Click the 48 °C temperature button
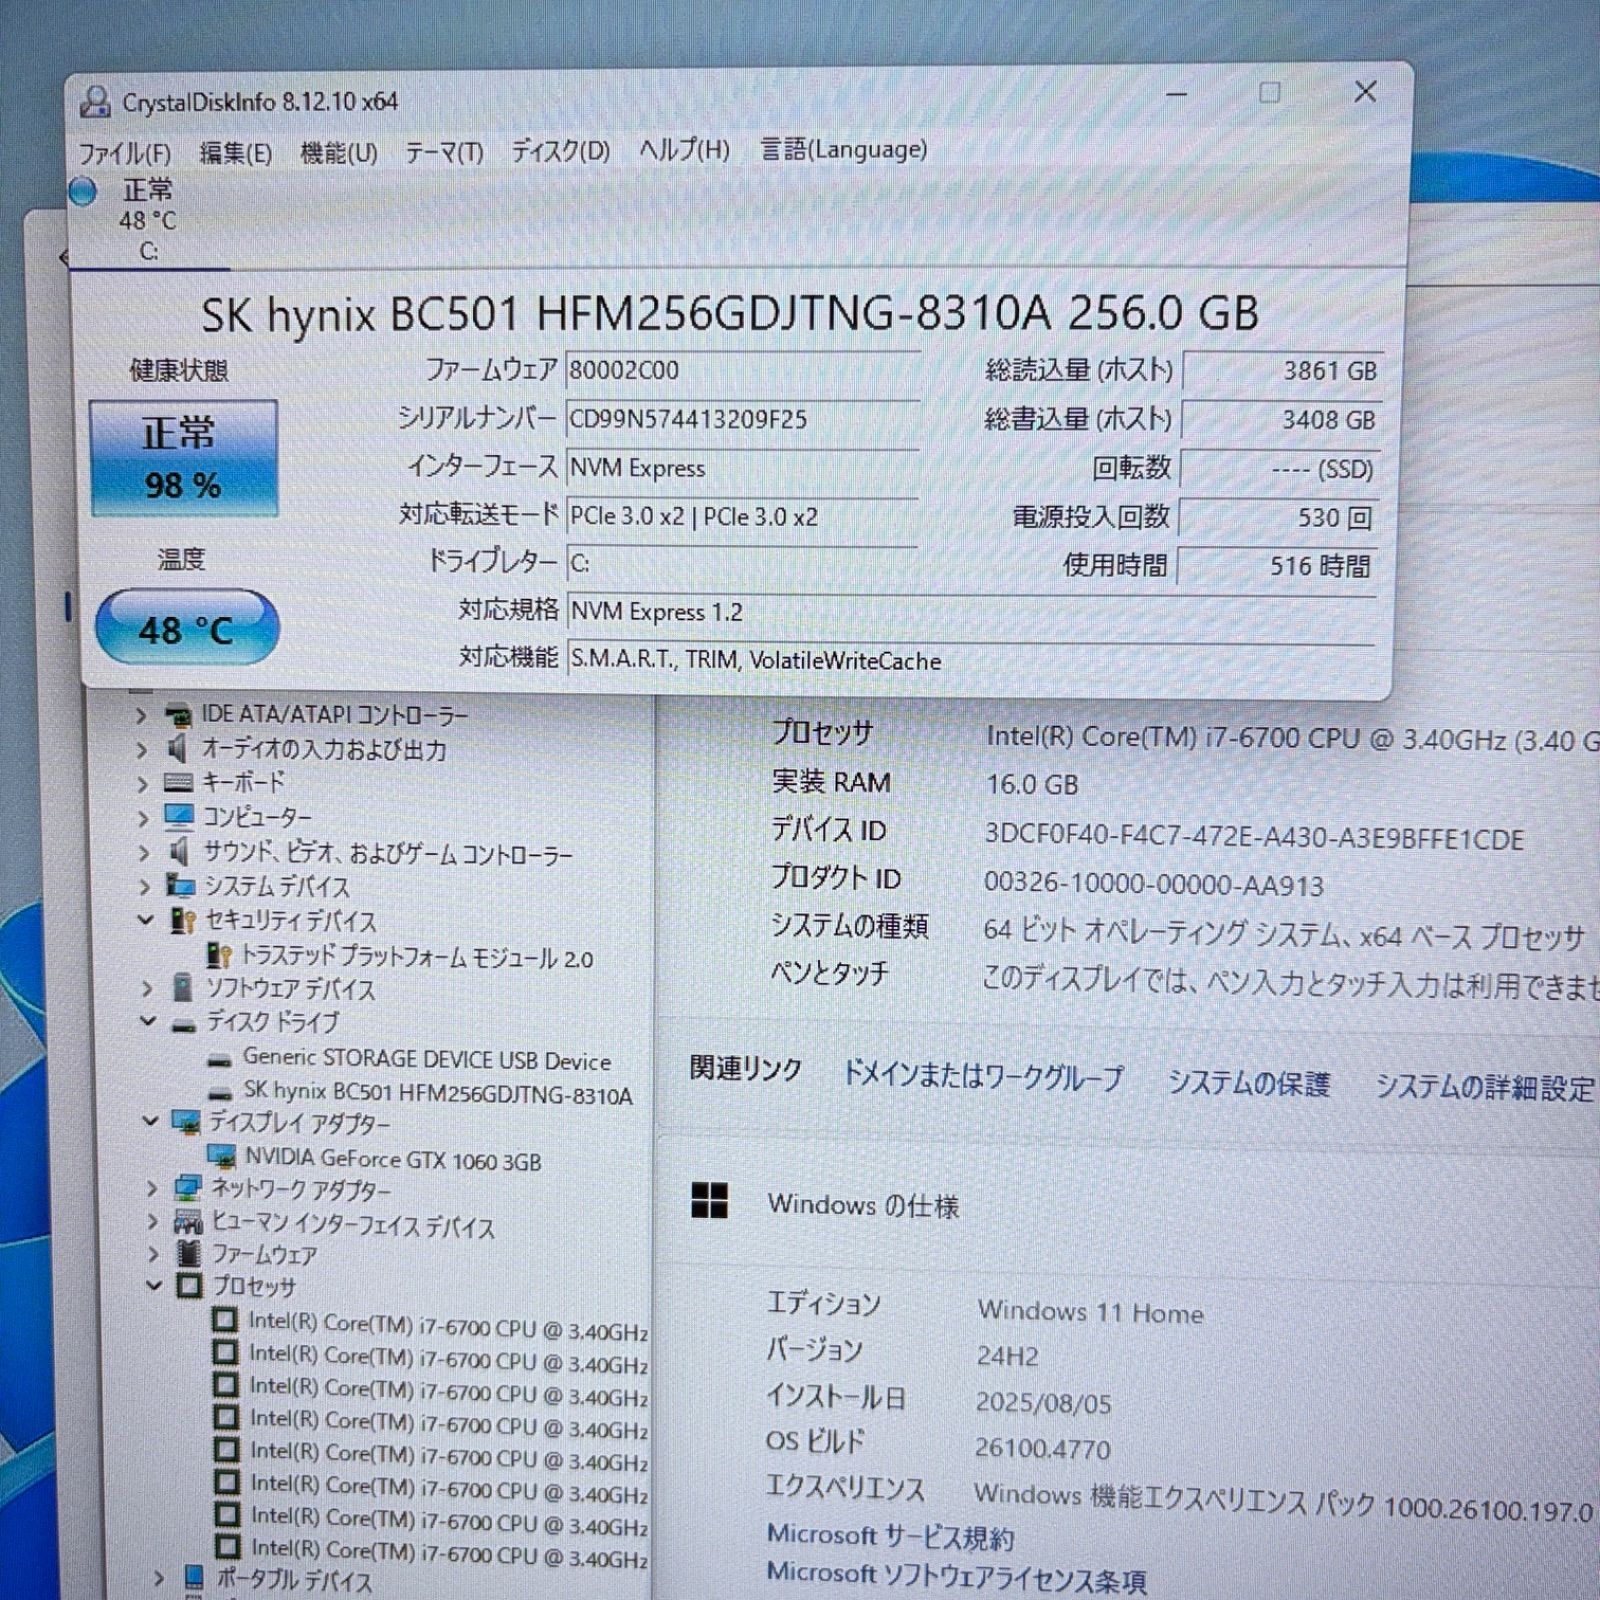Viewport: 1600px width, 1600px height. click(x=186, y=628)
